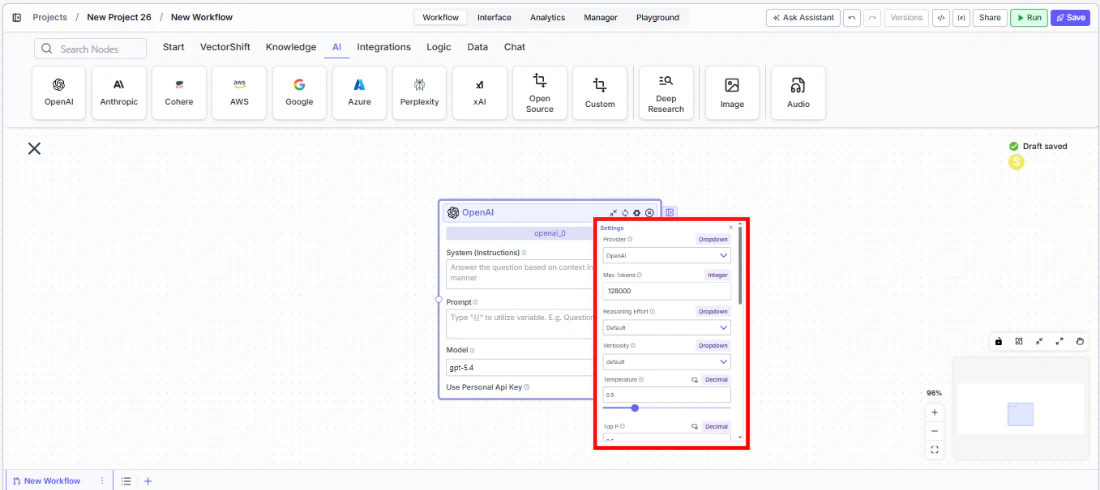Screen dimensions: 1100x490
Task: Add an Image node
Action: 732,93
